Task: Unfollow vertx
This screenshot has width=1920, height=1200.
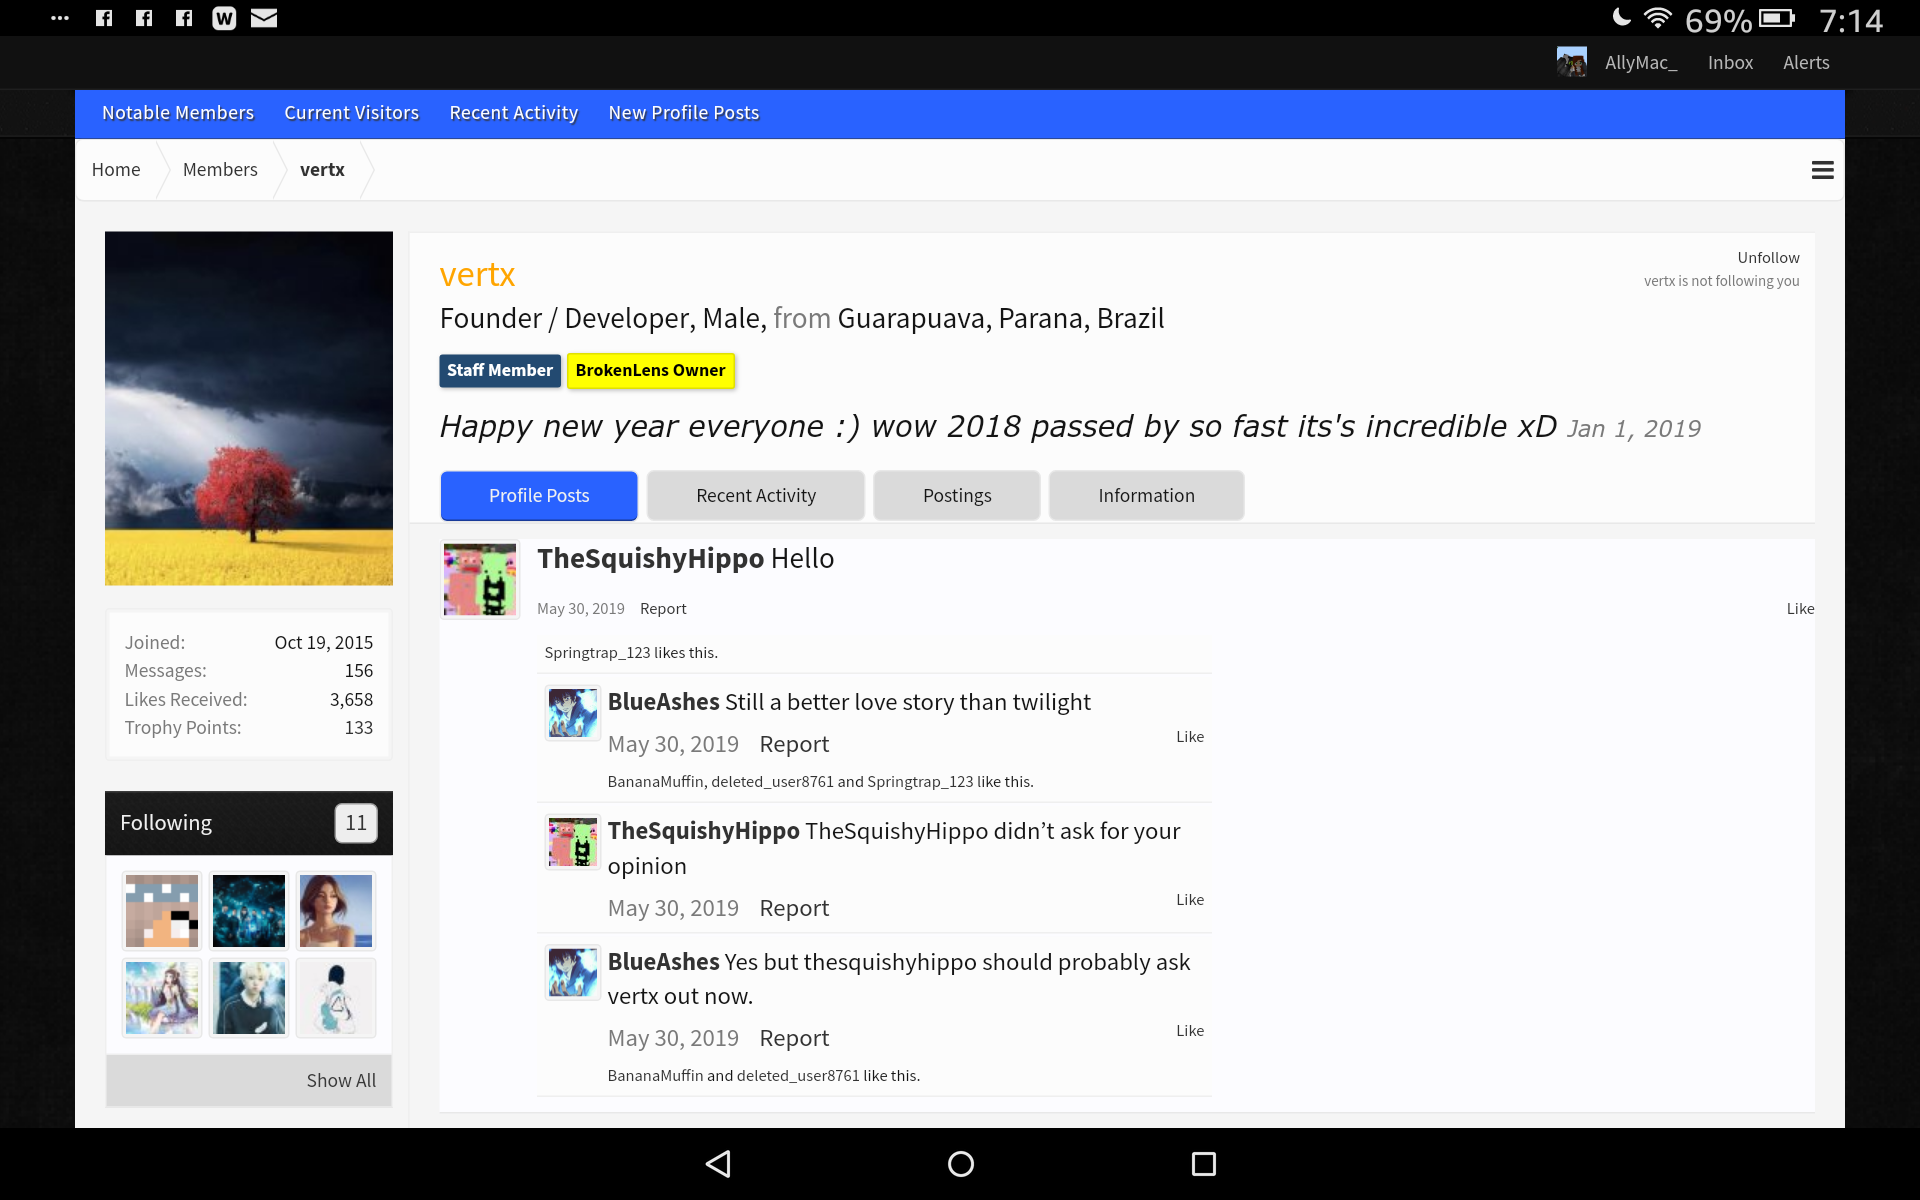Action: click(1768, 258)
